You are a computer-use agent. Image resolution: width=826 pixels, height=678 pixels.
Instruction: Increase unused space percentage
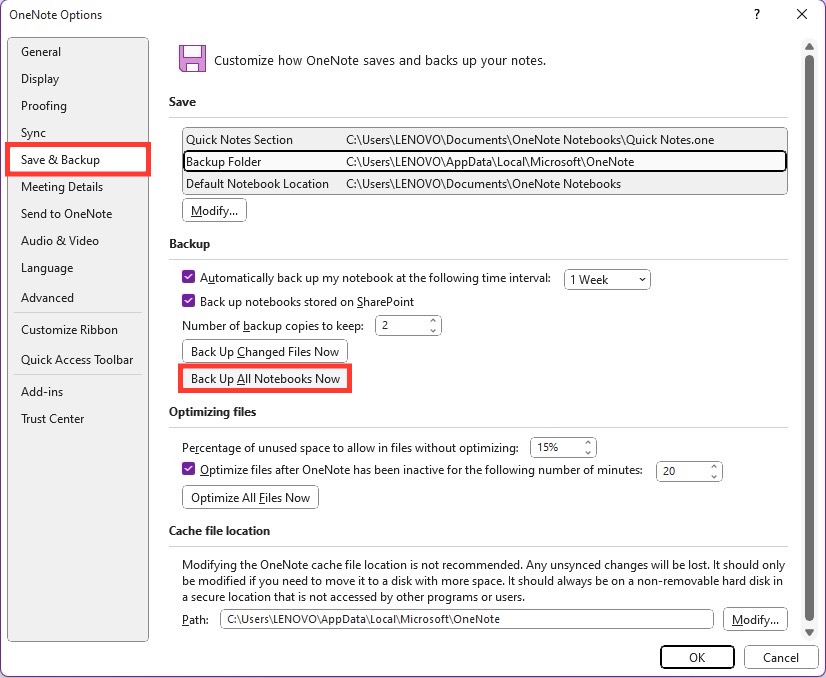coord(588,443)
